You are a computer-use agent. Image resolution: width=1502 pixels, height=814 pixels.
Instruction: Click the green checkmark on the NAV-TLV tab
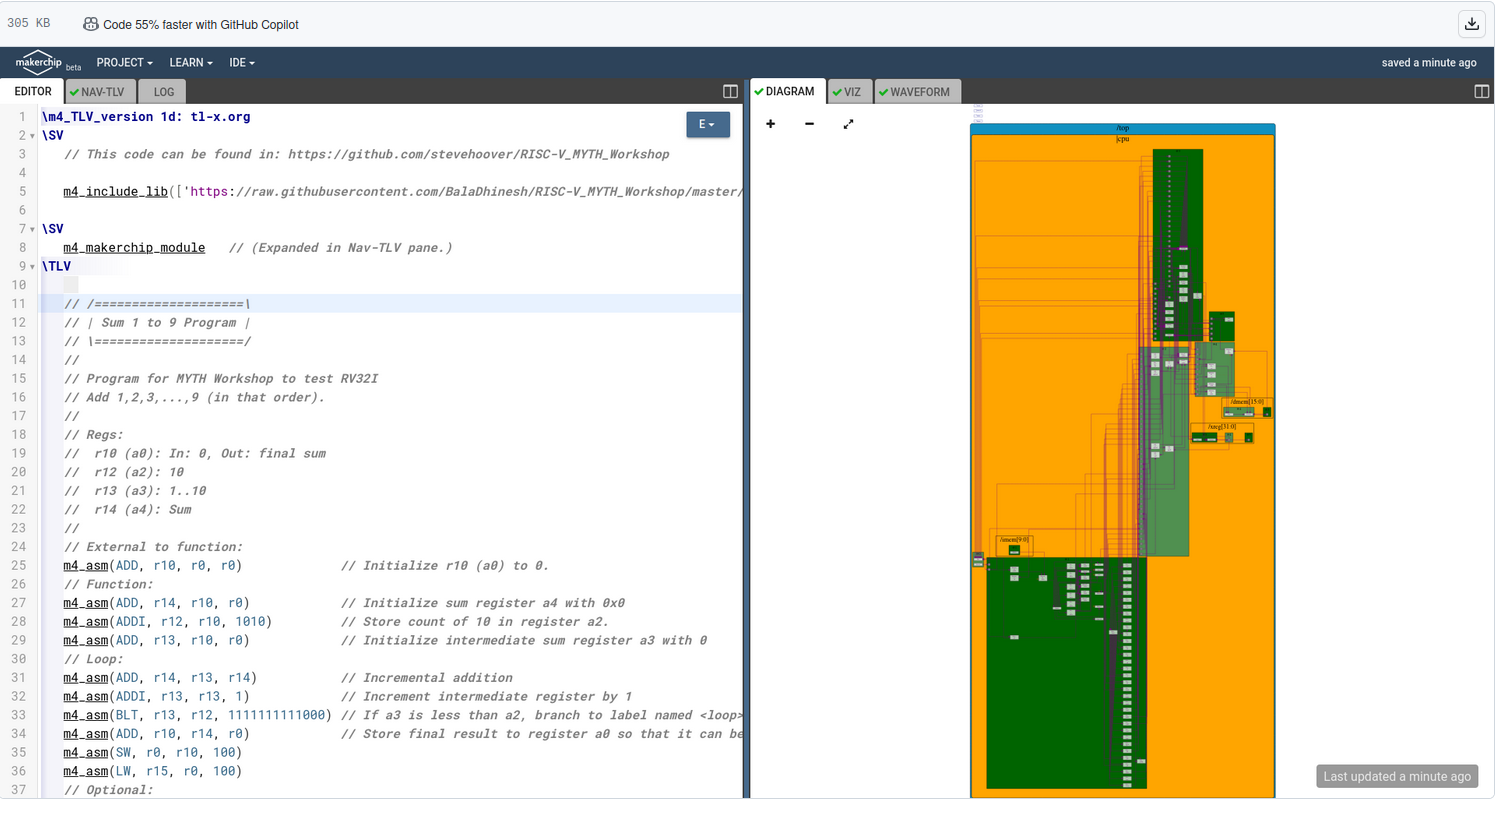(73, 90)
